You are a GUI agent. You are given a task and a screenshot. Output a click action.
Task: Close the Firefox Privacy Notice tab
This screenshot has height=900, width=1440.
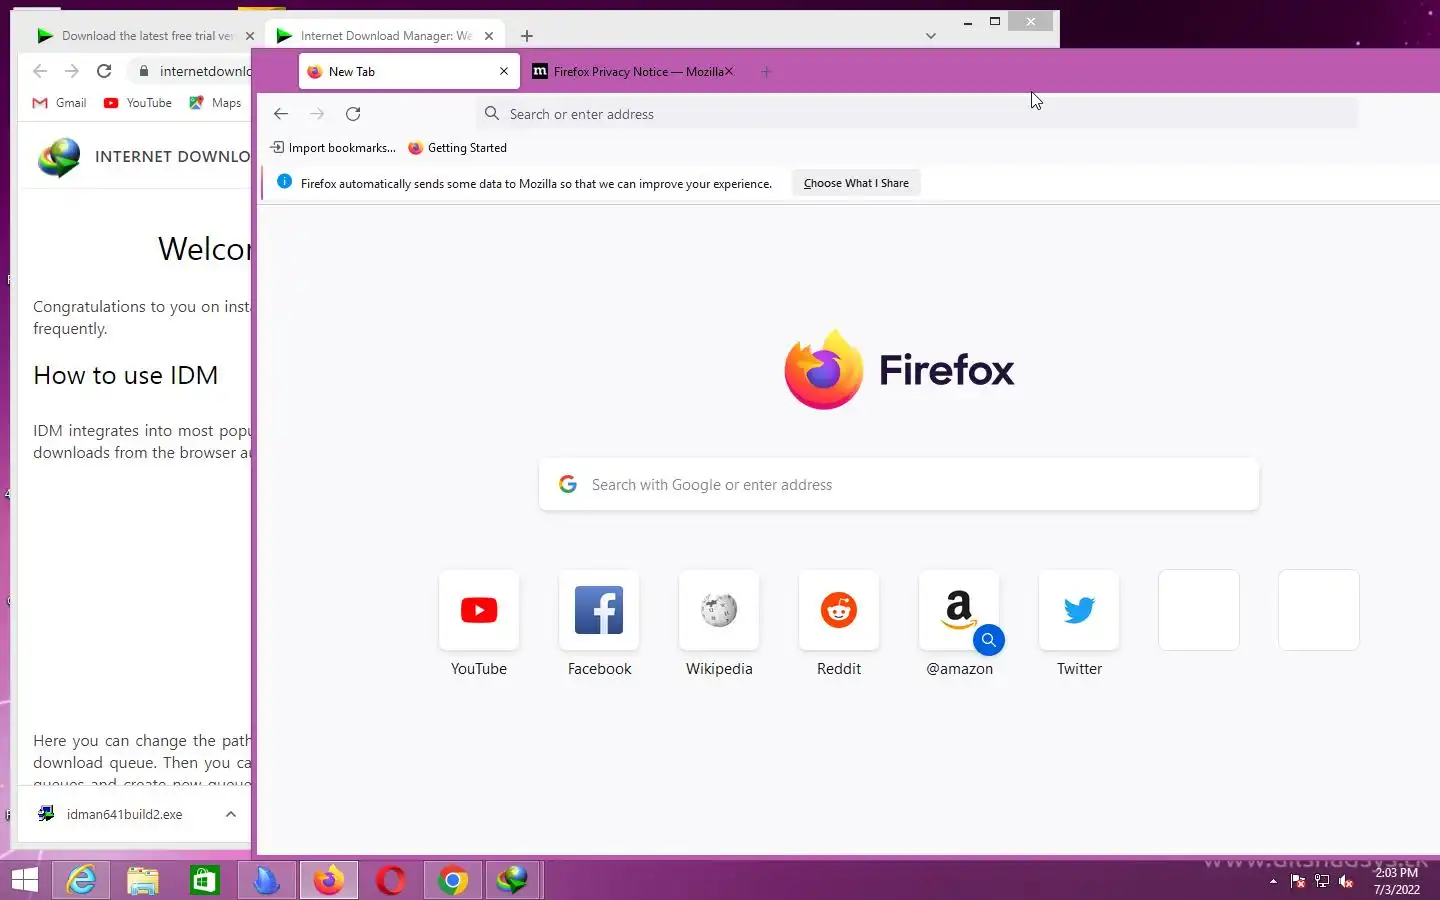pos(729,71)
